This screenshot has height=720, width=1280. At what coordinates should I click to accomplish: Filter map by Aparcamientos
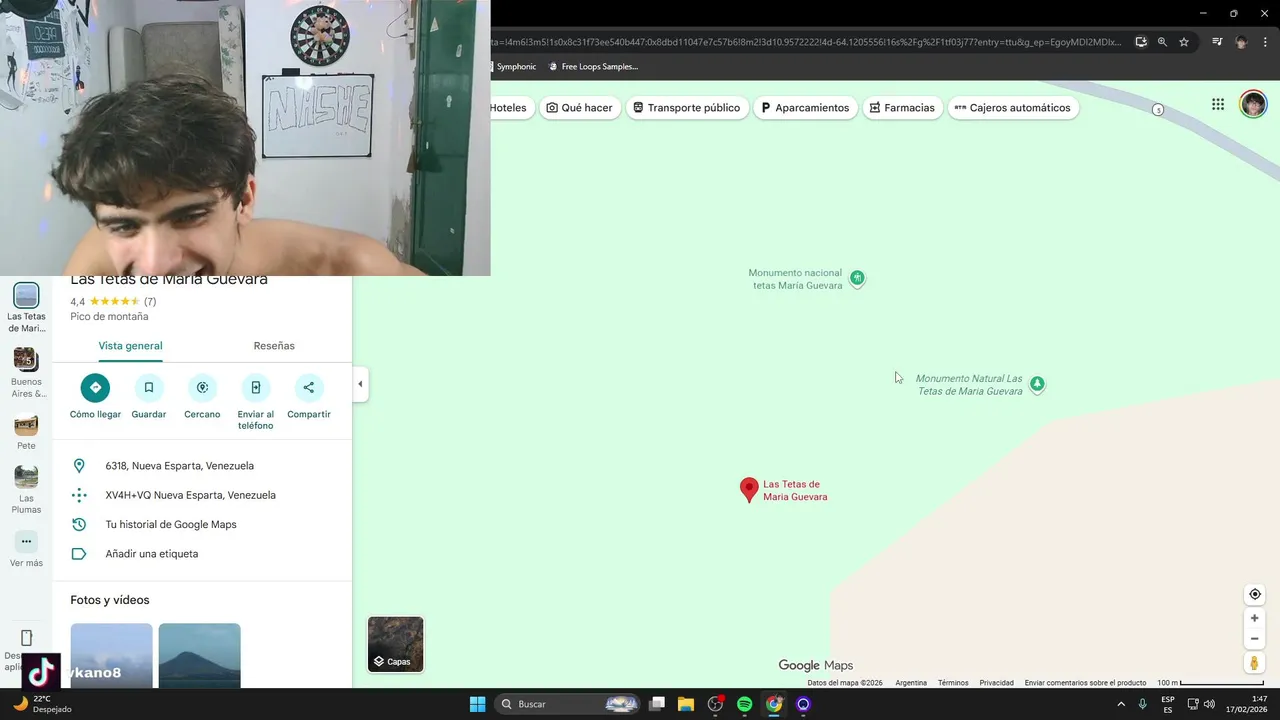pyautogui.click(x=805, y=108)
